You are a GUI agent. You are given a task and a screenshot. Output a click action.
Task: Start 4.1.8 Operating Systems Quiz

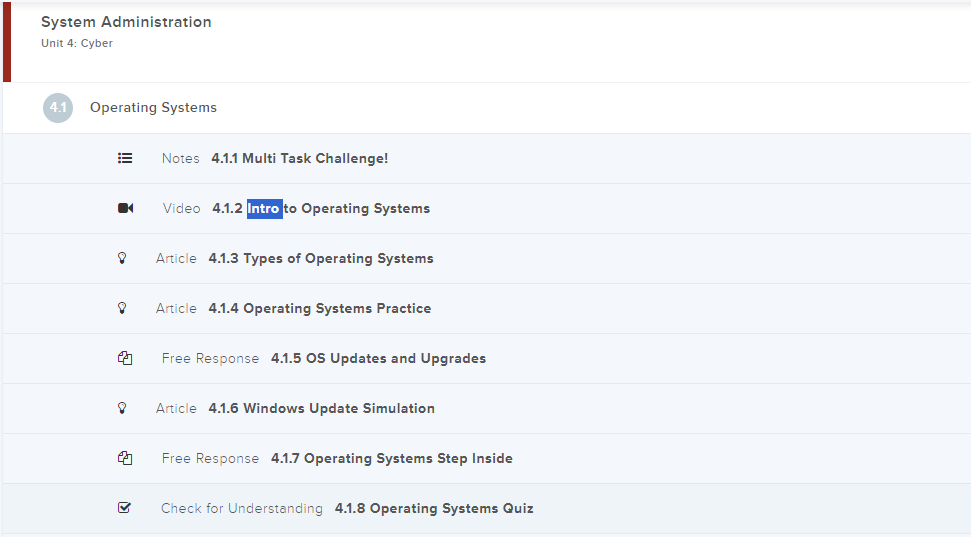tap(433, 508)
